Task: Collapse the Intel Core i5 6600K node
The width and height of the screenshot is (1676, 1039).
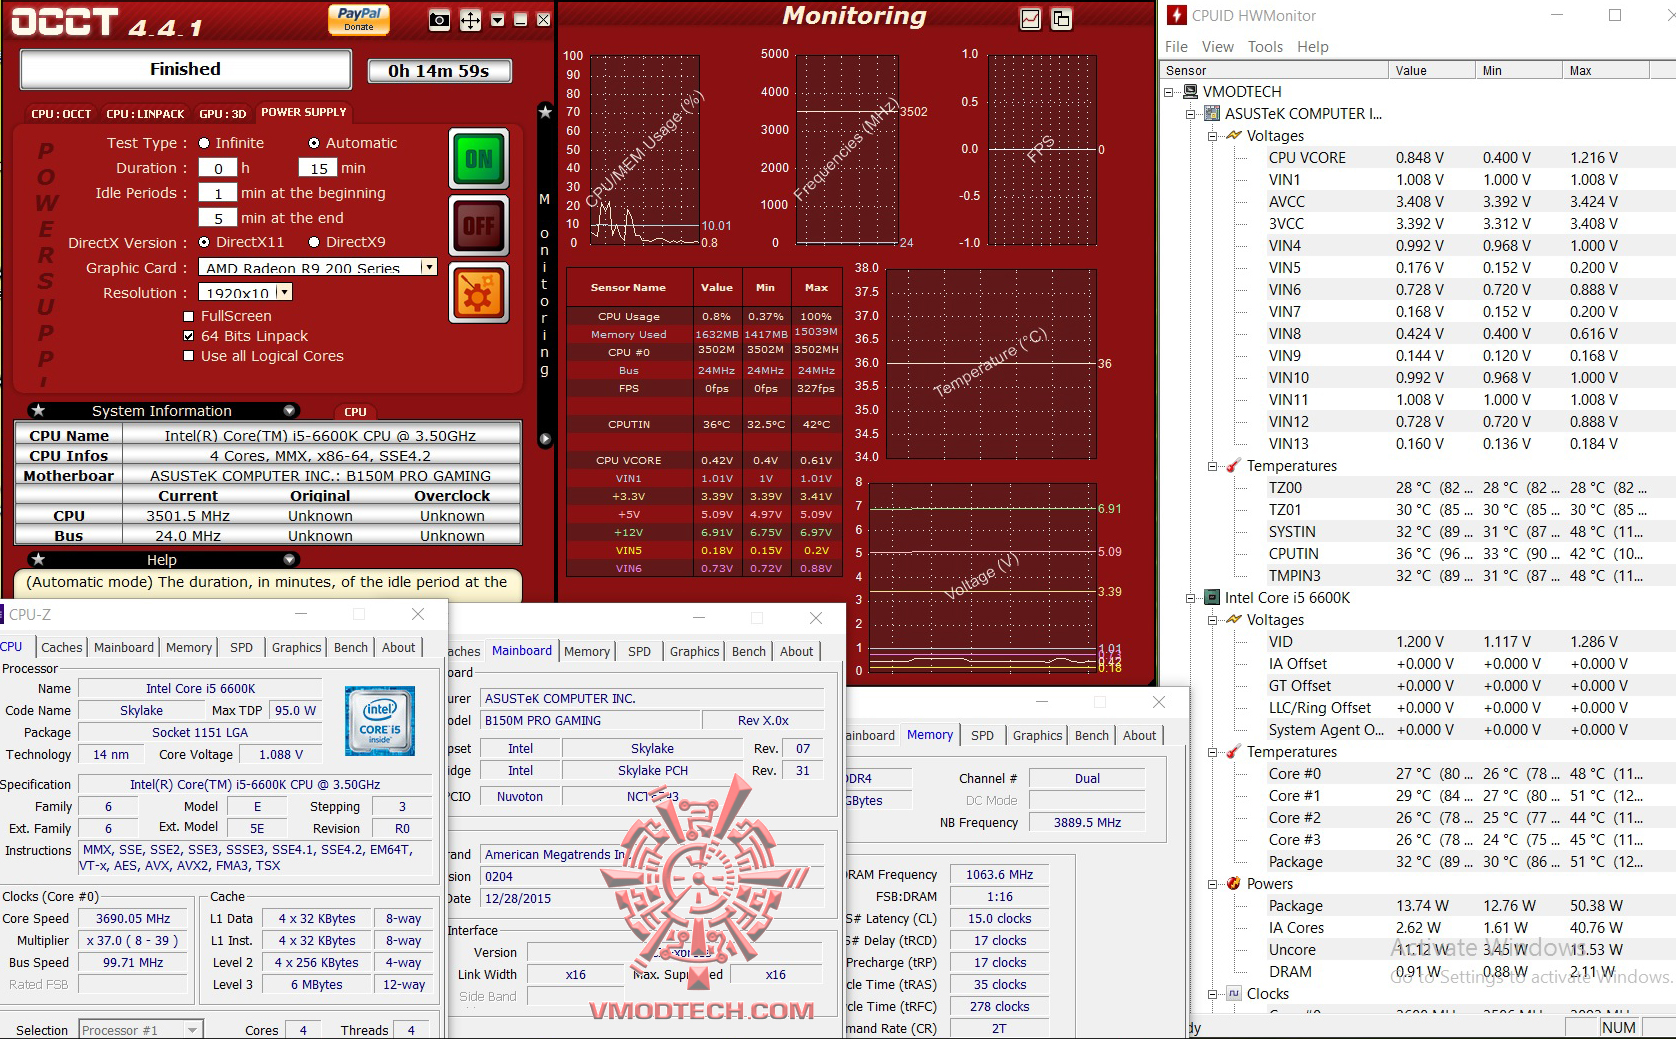Action: [x=1191, y=598]
